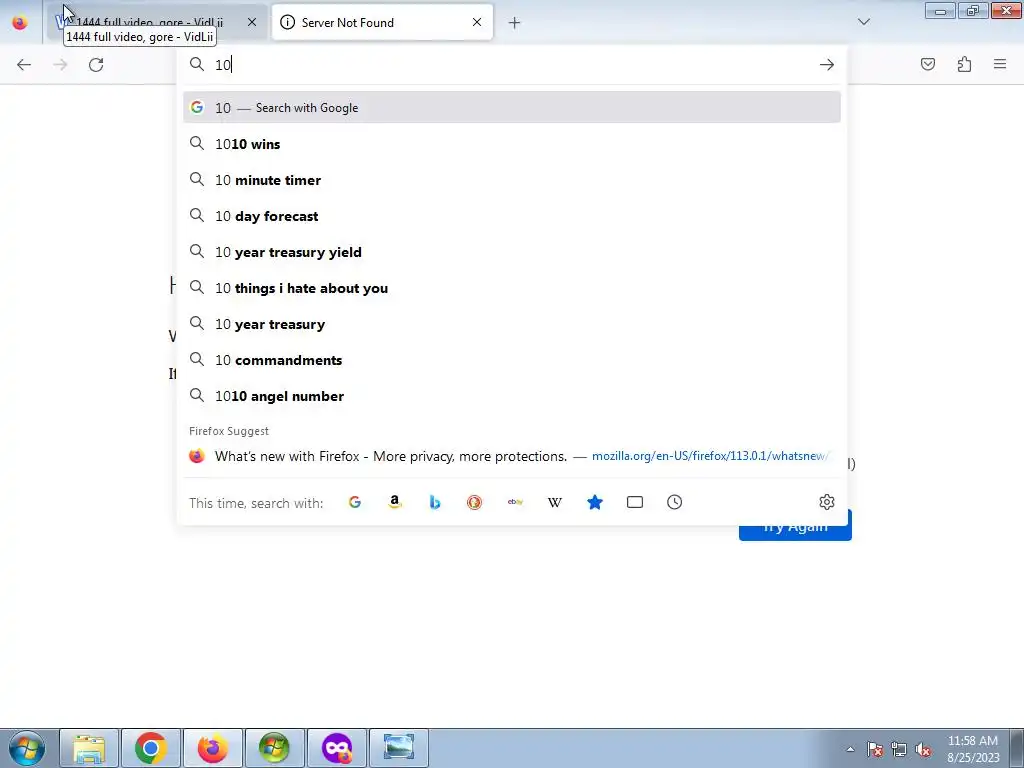Open the Extensions puzzle icon
This screenshot has height=768, width=1024.
click(964, 64)
